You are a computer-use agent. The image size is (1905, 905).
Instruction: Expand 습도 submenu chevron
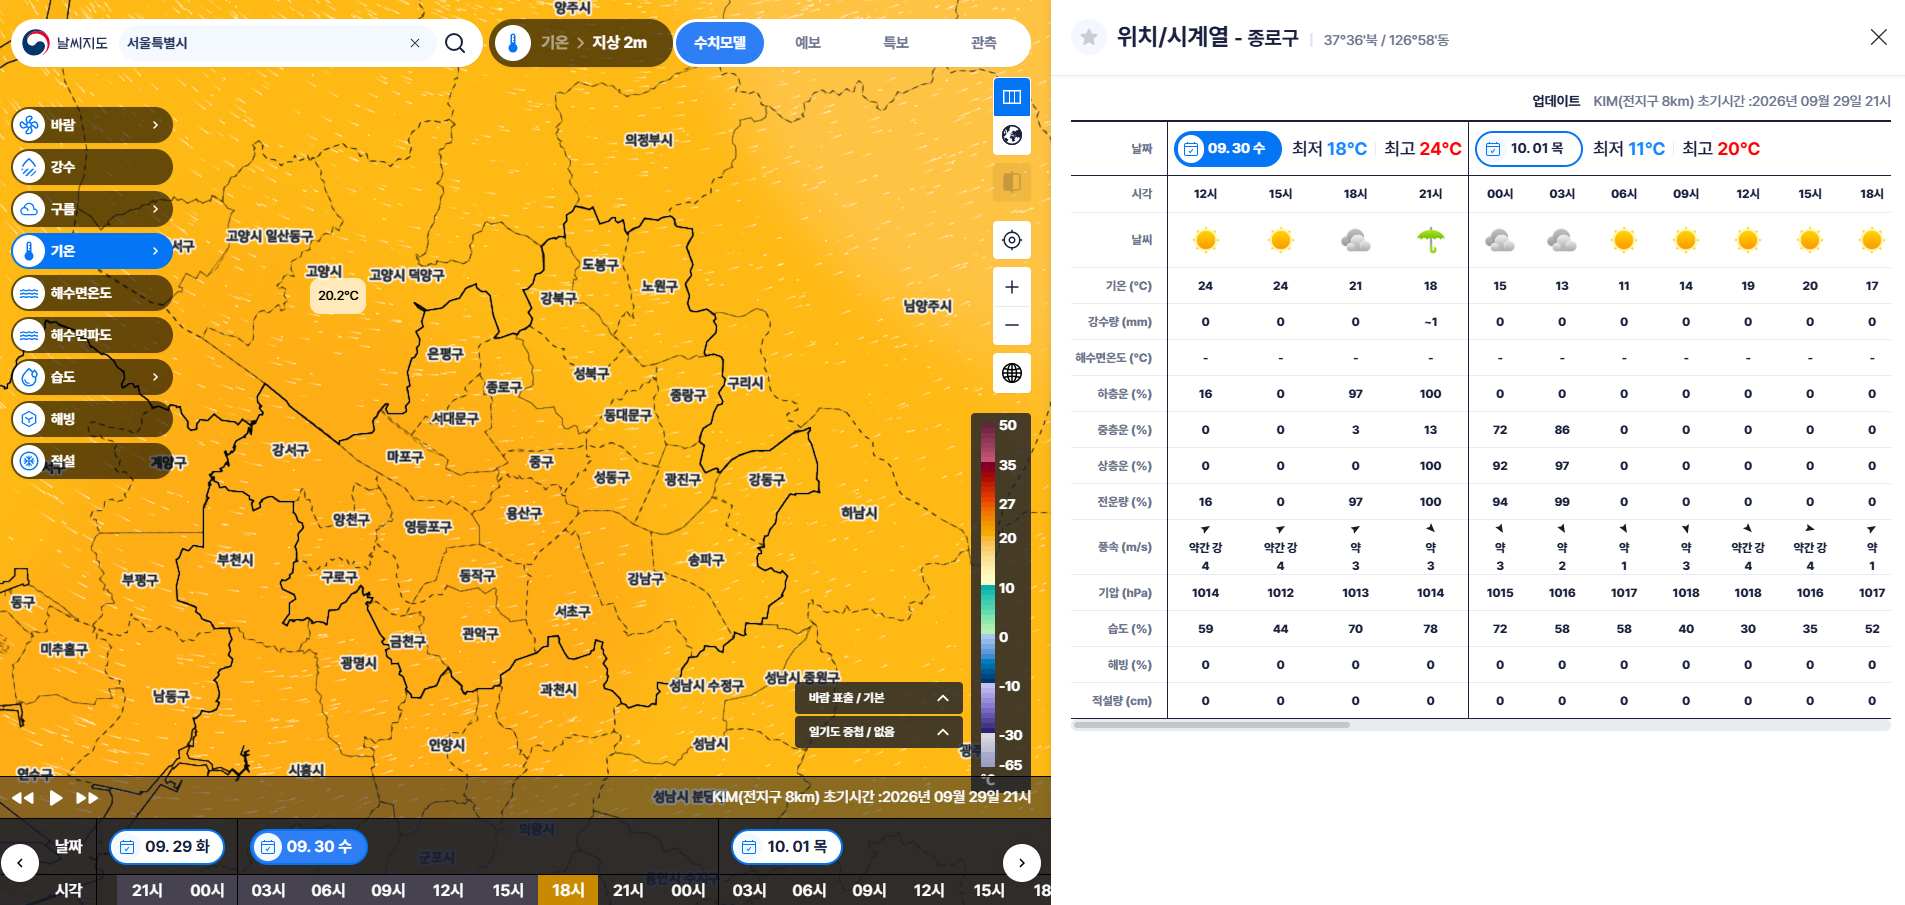tap(155, 377)
